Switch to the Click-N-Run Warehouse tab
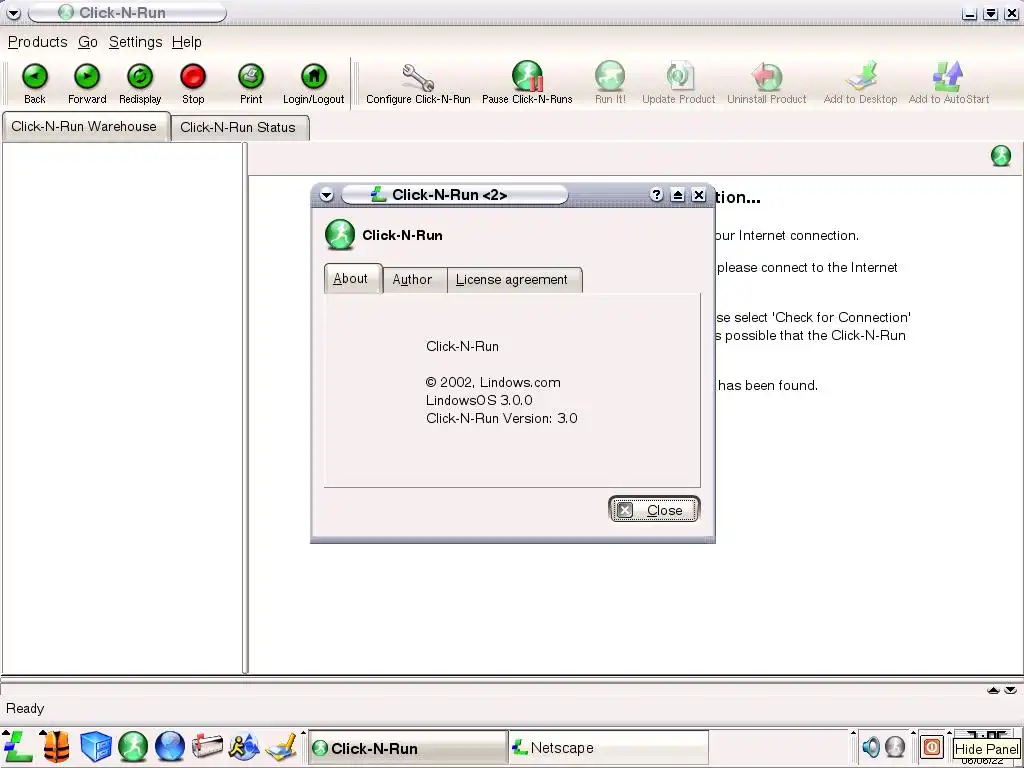 [x=86, y=127]
